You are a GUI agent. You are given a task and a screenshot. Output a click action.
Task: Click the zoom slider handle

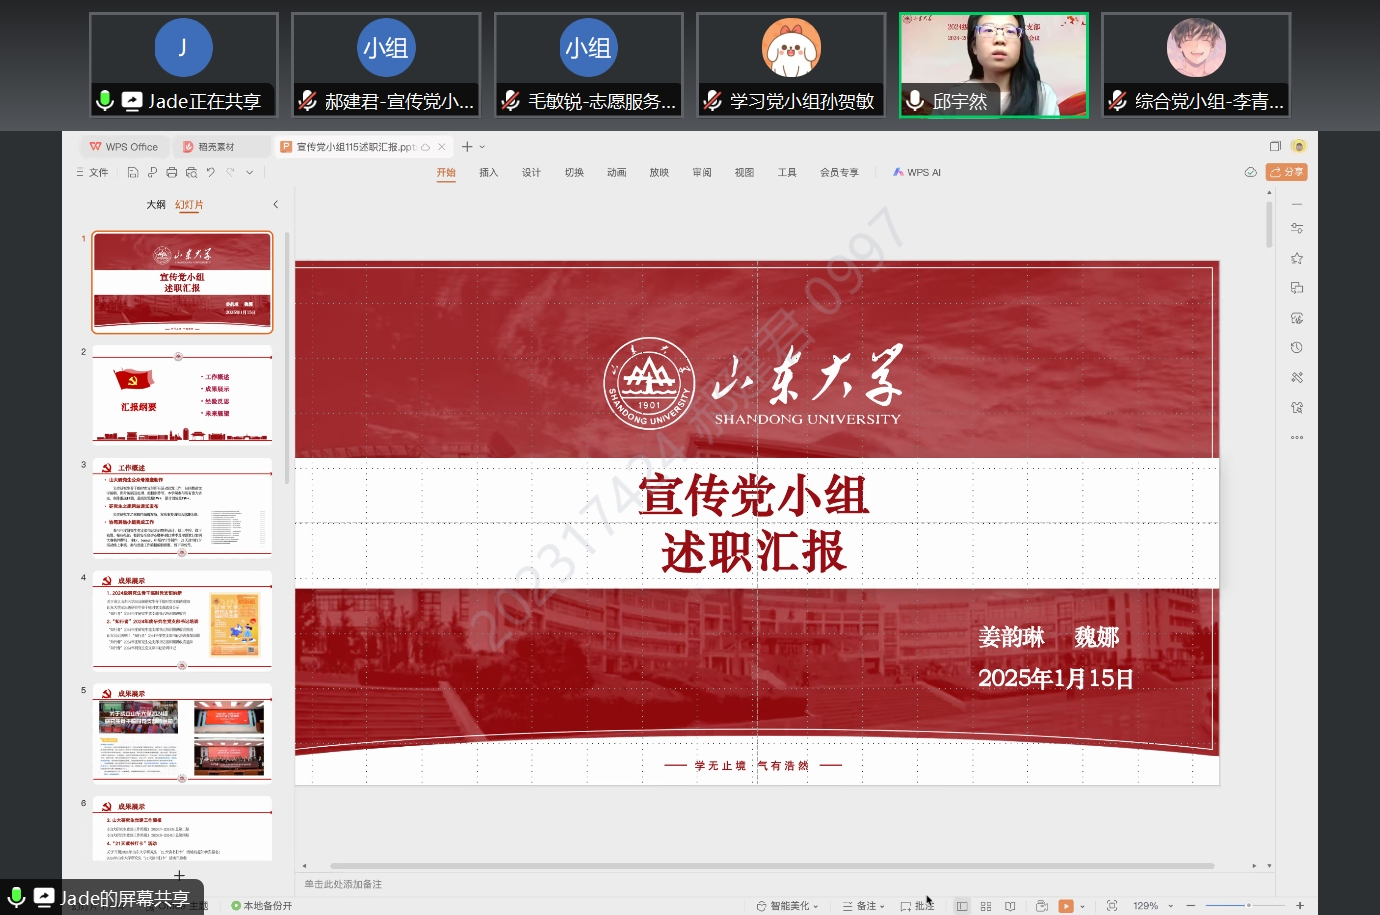1248,906
